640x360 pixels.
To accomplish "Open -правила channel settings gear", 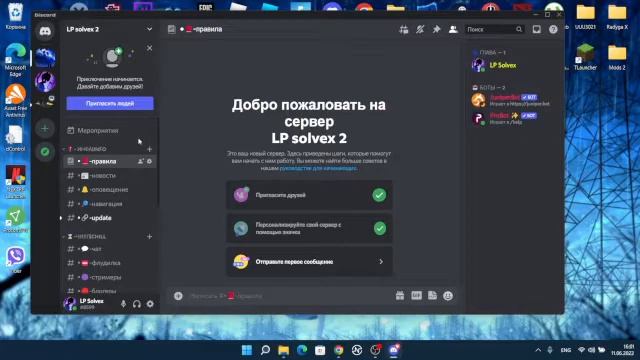I will coord(149,161).
